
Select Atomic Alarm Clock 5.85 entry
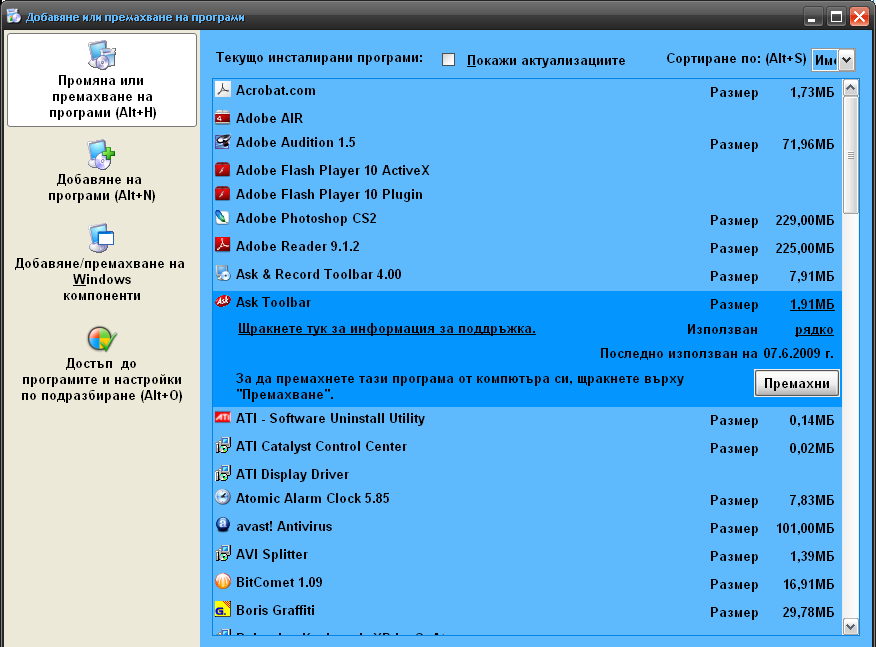[527, 498]
